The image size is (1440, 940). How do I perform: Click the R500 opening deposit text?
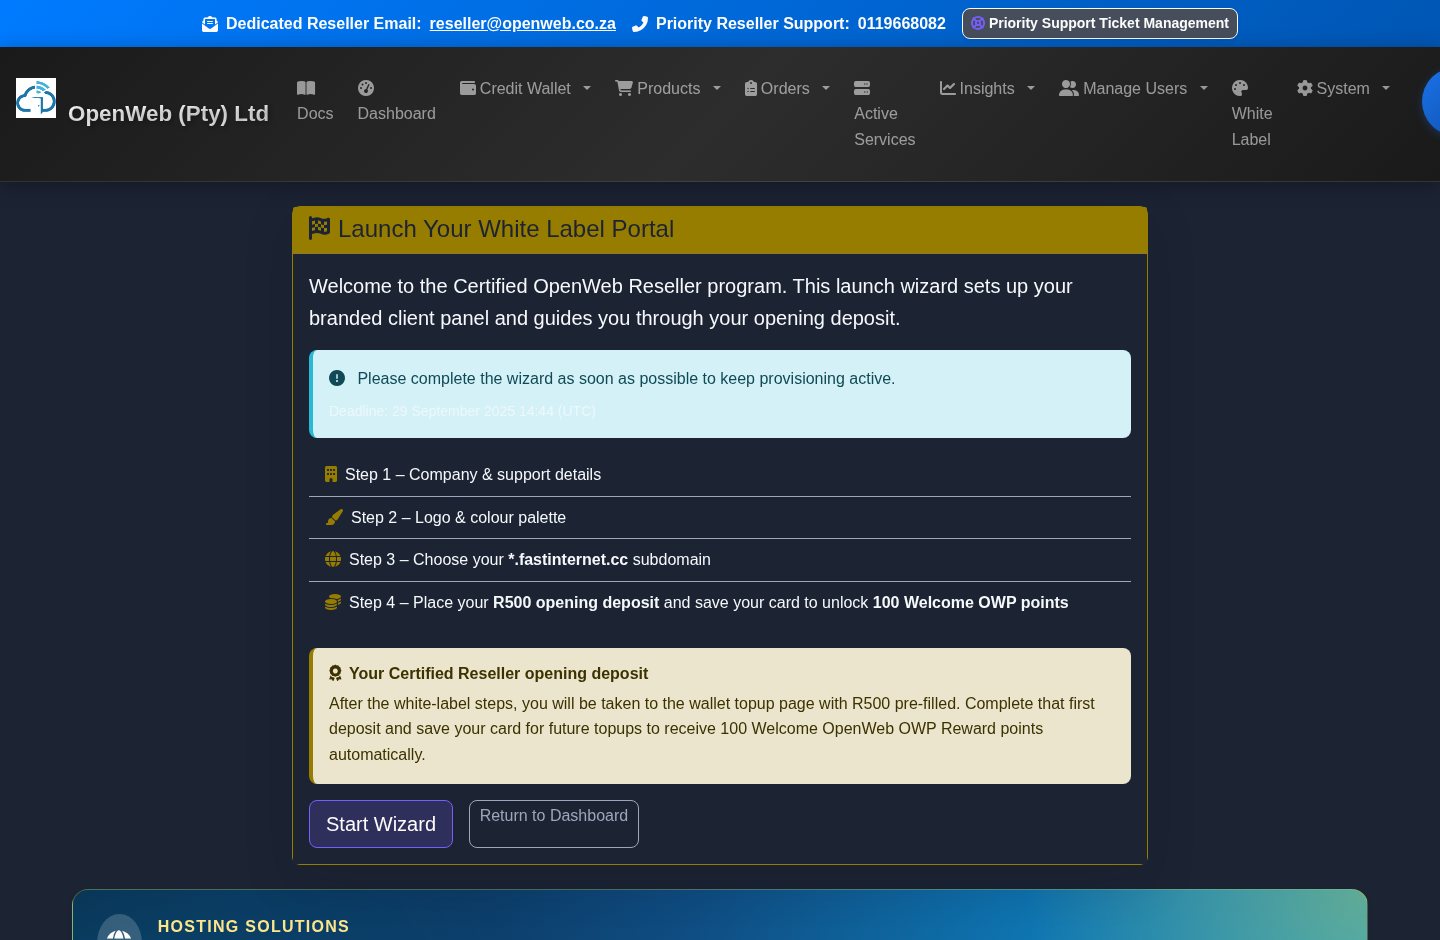click(576, 602)
